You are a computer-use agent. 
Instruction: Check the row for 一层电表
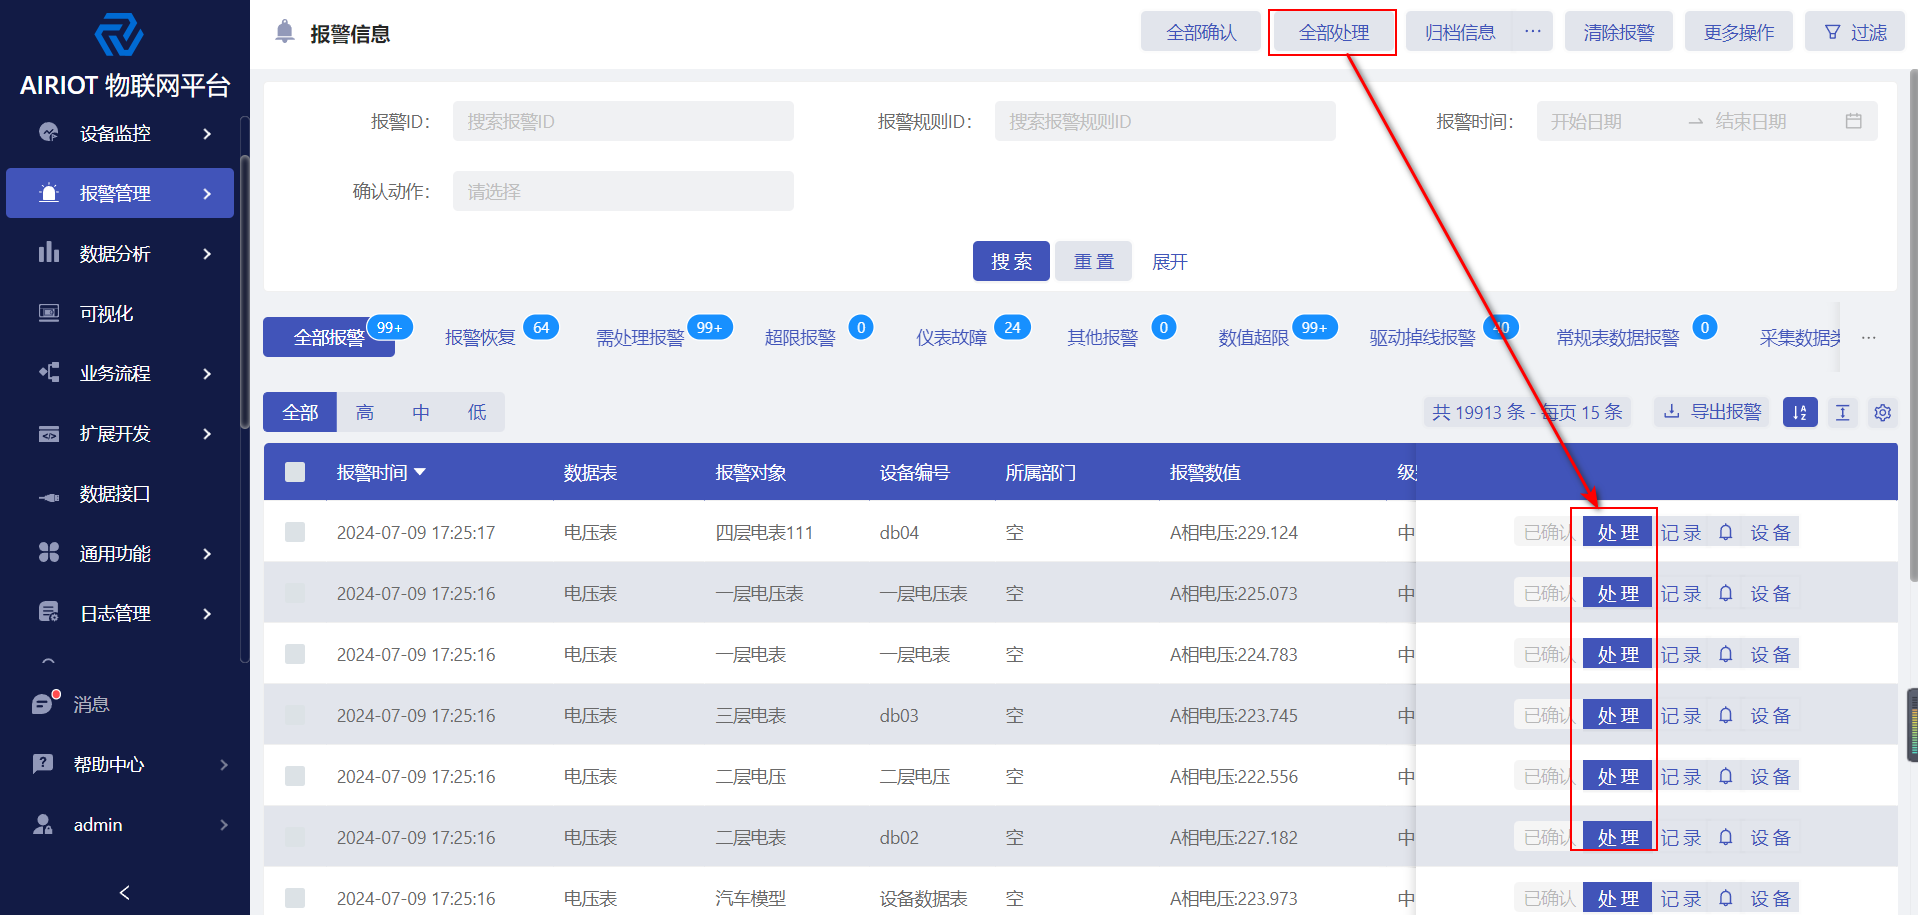pos(295,654)
